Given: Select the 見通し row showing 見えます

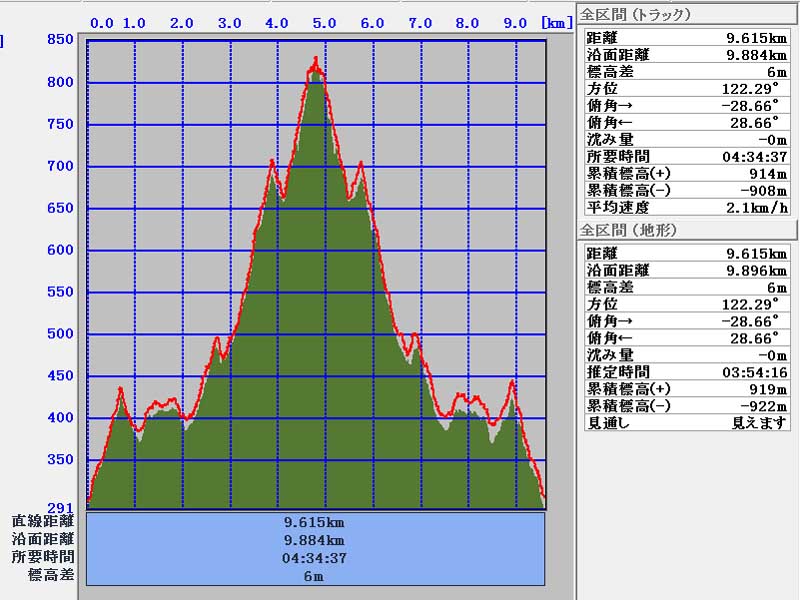Looking at the screenshot, I should [687, 423].
